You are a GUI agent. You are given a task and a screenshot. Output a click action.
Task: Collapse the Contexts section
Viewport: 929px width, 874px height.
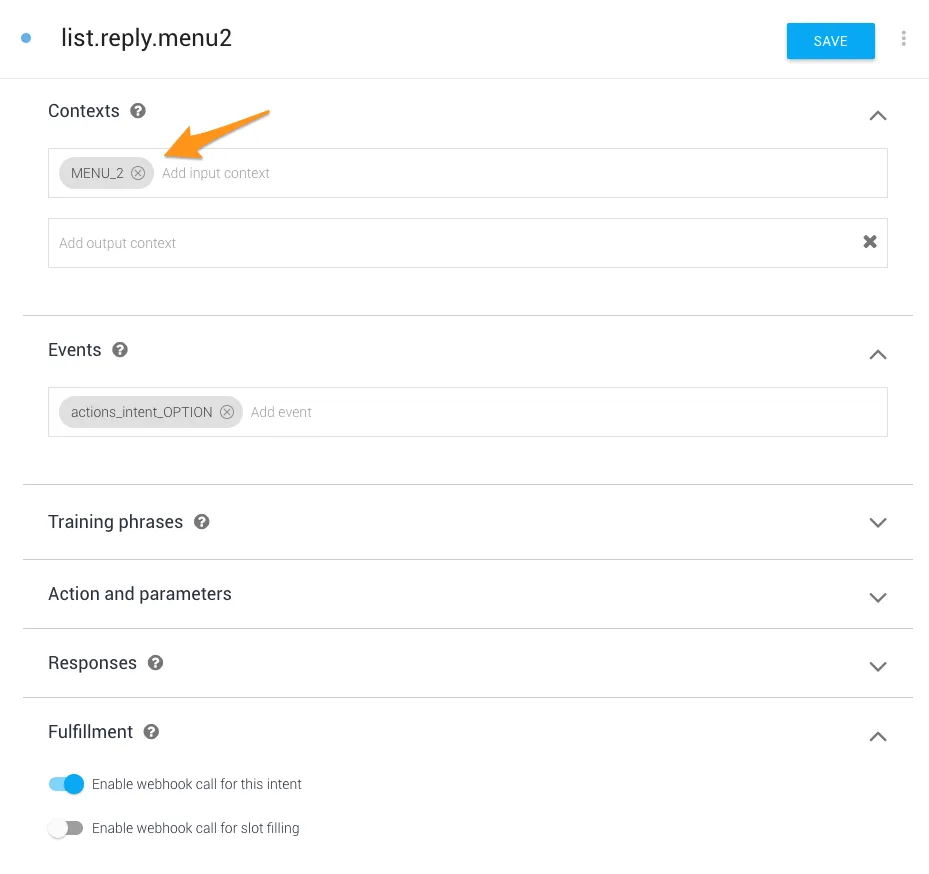[x=878, y=115]
